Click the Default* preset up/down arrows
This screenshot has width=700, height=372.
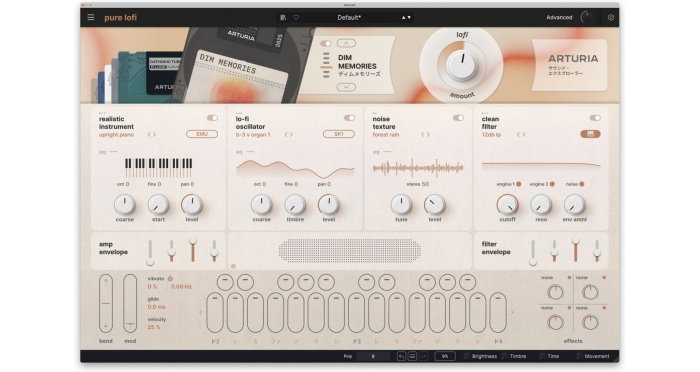406,17
